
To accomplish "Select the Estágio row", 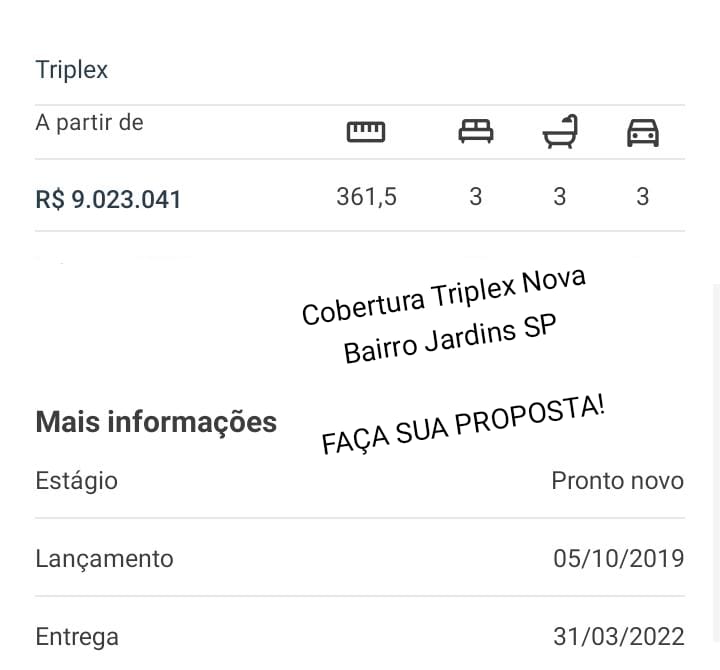I will click(x=360, y=481).
